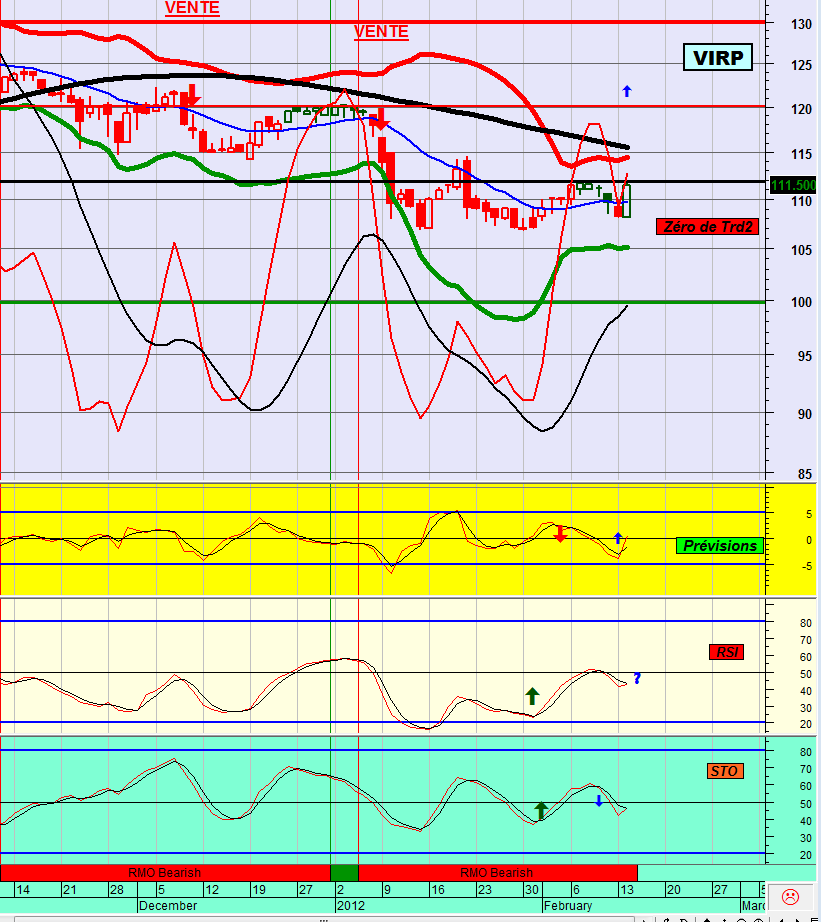Click the December month label
The image size is (821, 922).
tap(168, 906)
